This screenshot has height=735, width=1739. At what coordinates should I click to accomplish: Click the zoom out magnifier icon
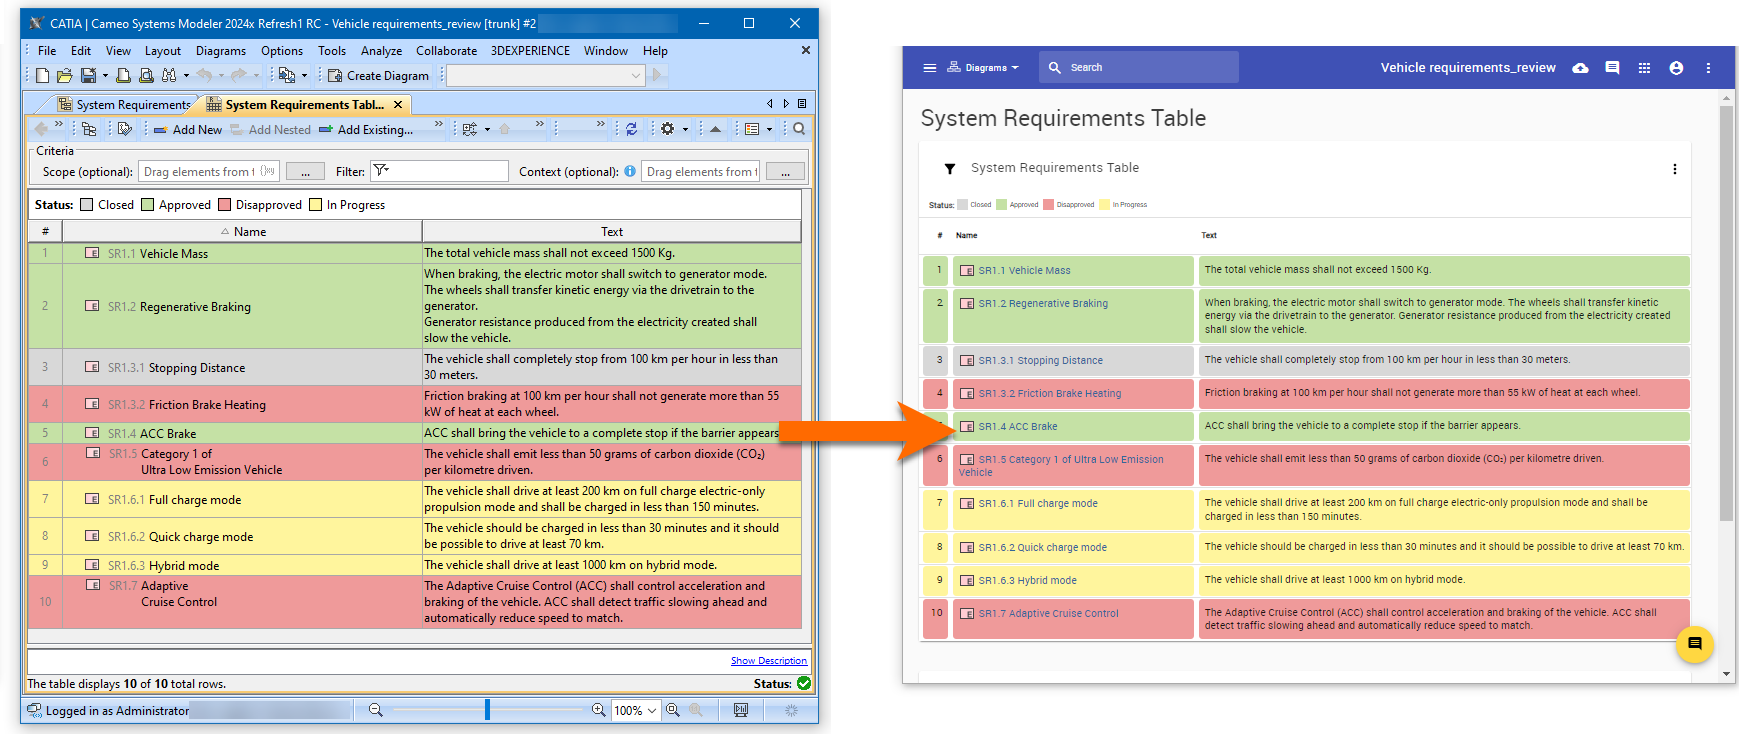coord(376,710)
